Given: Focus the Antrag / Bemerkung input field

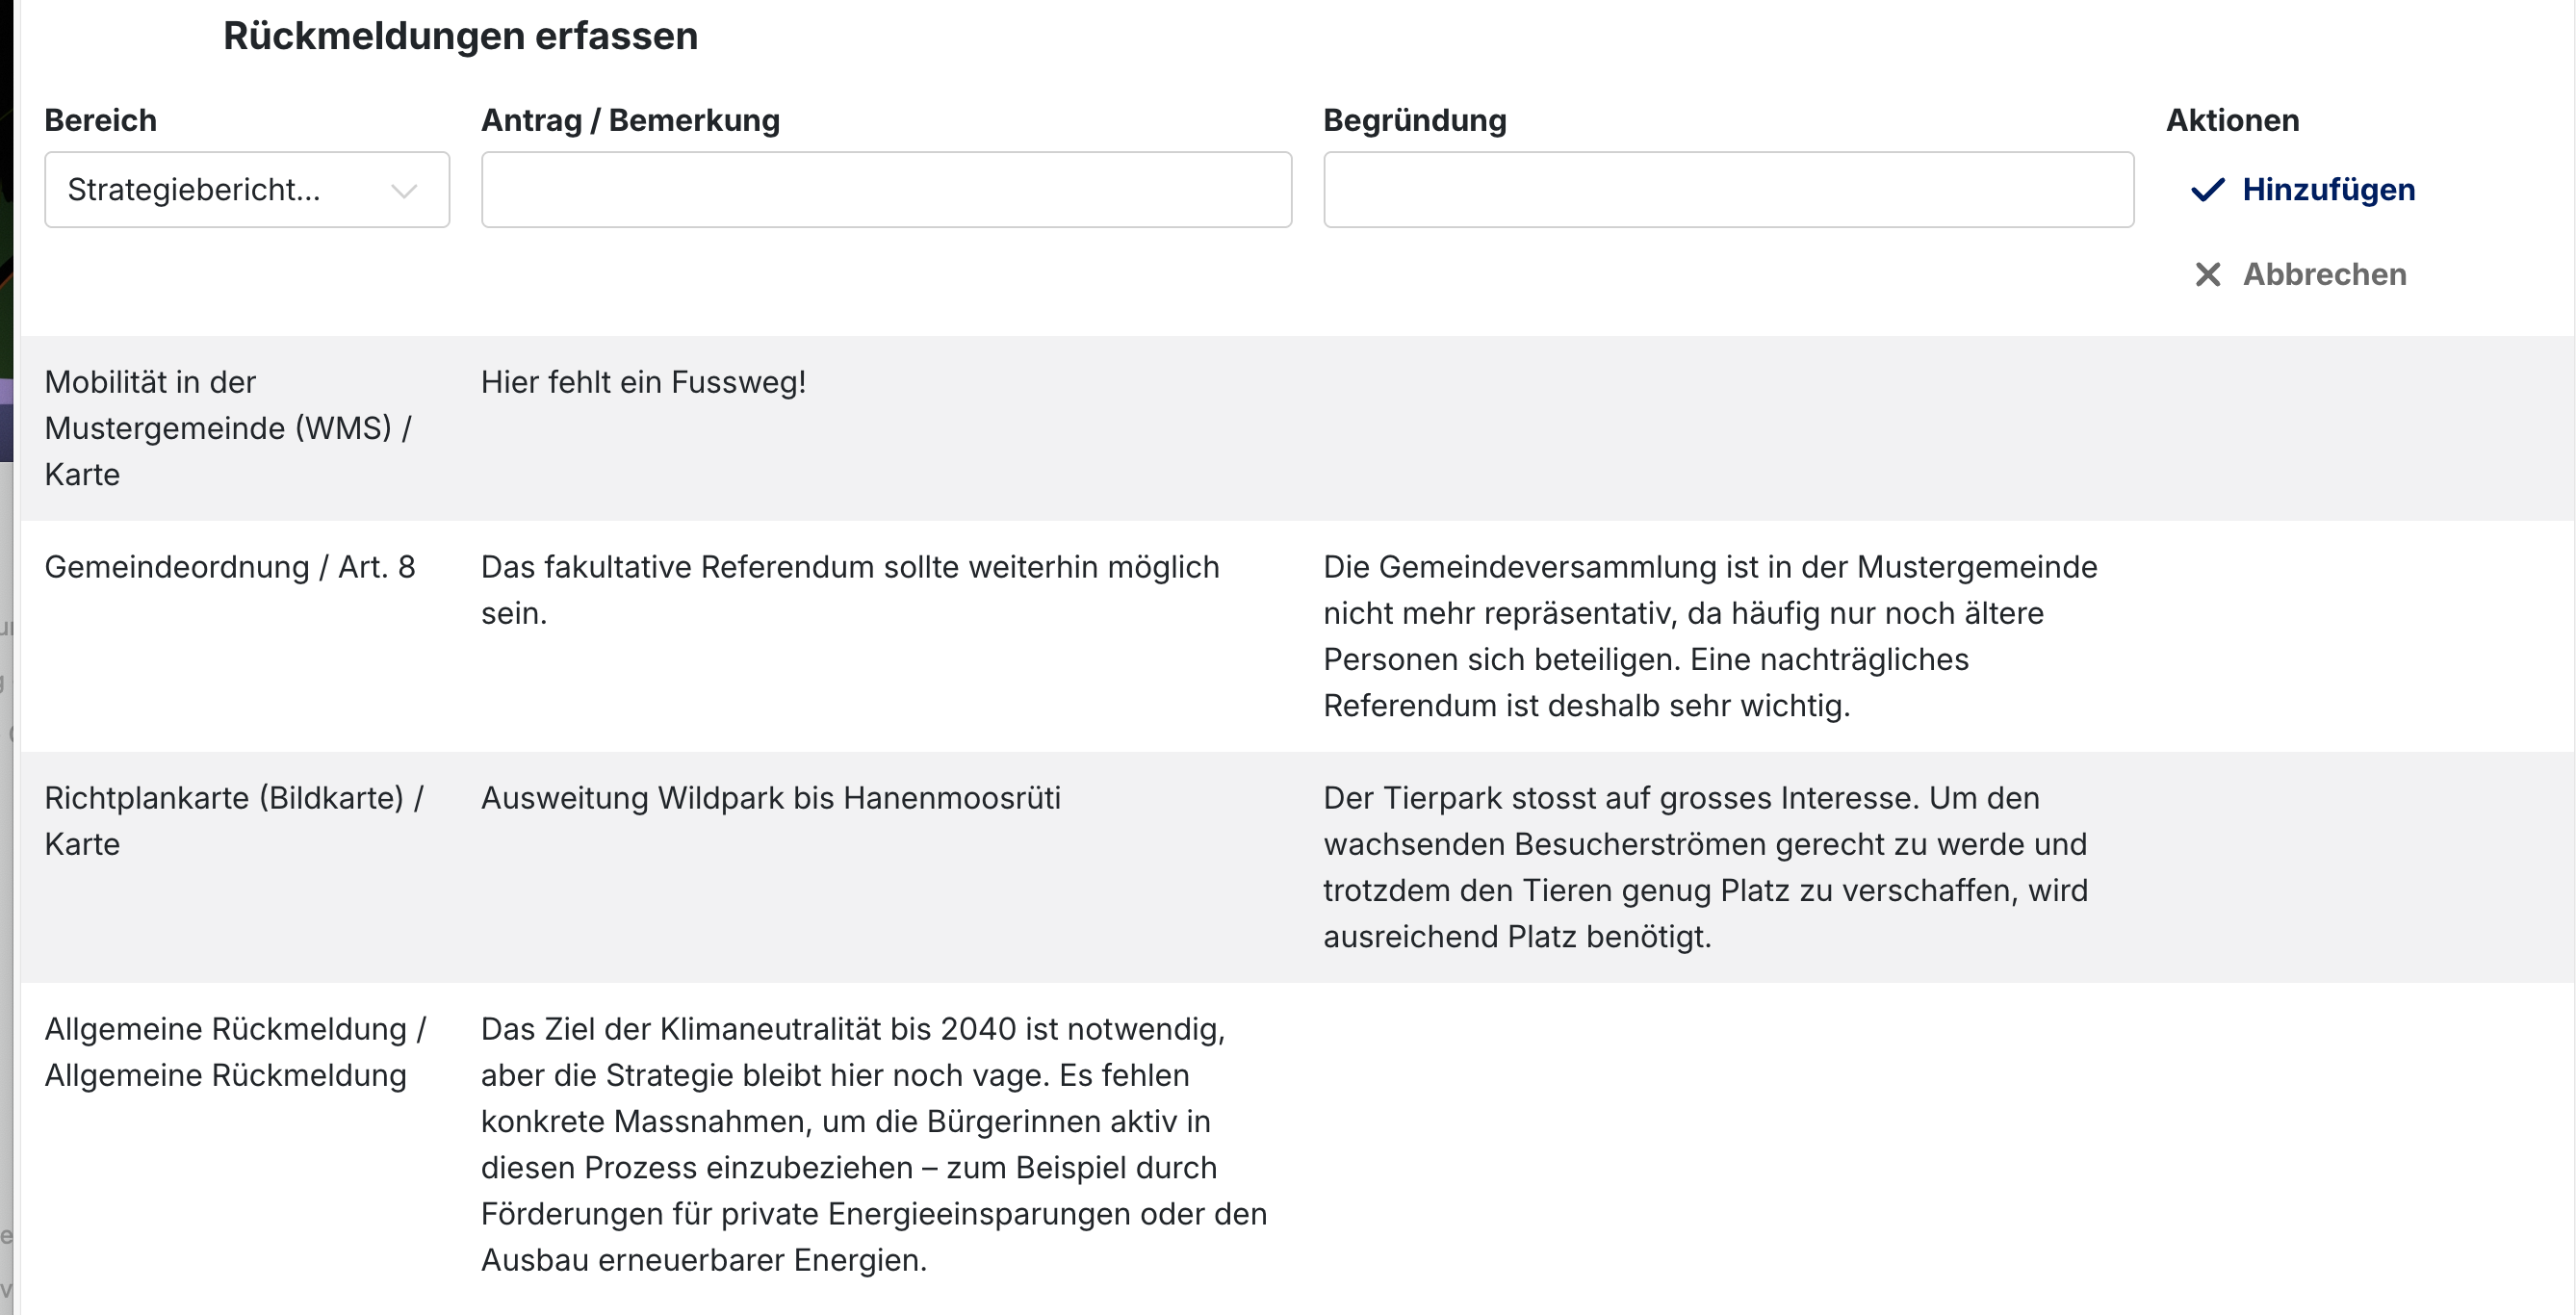Looking at the screenshot, I should pos(886,190).
